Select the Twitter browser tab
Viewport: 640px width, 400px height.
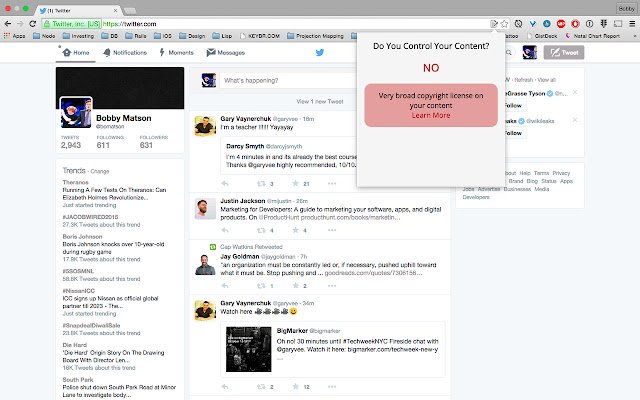[78, 10]
